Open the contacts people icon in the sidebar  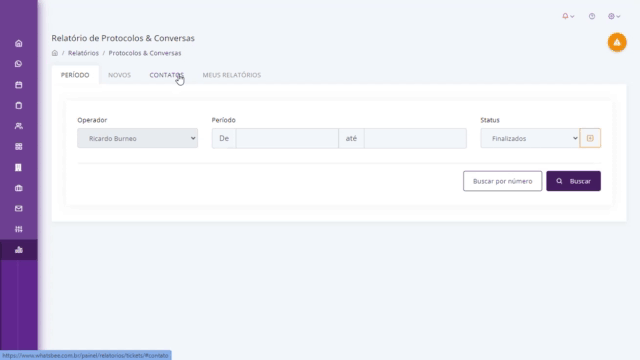tap(19, 126)
